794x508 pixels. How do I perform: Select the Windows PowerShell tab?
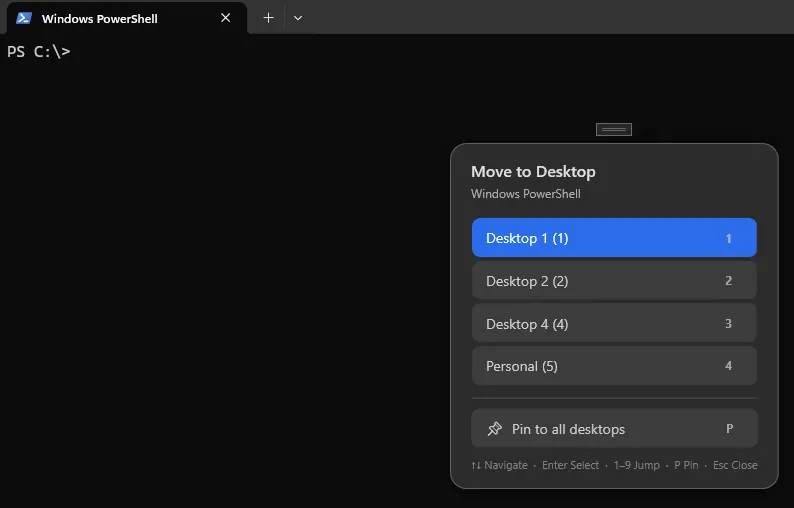125,18
